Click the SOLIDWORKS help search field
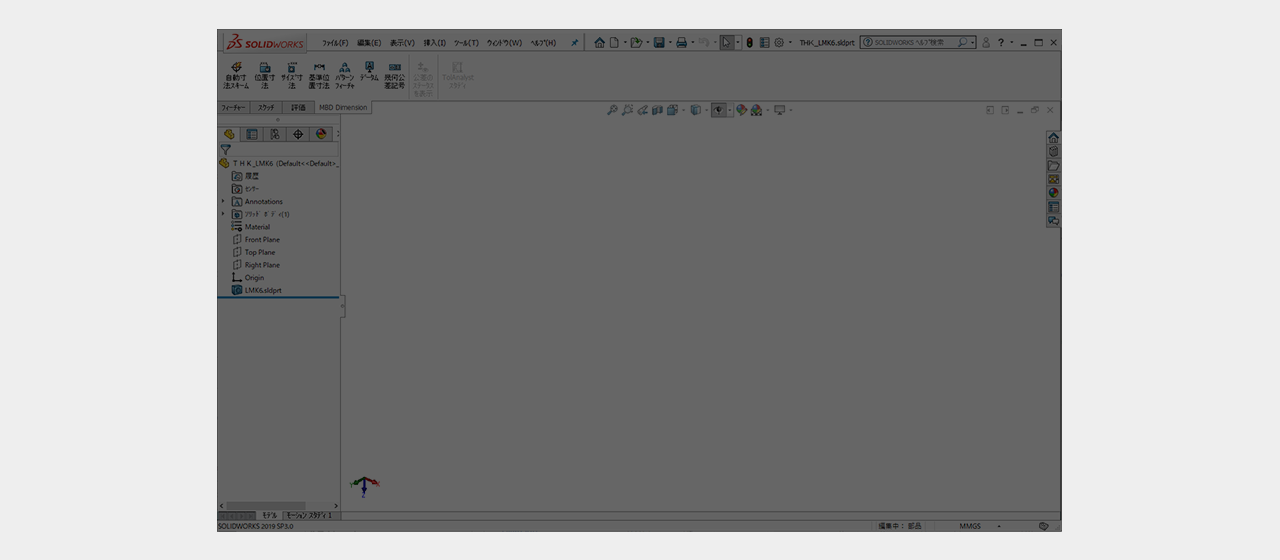This screenshot has width=1280, height=560. coord(914,43)
